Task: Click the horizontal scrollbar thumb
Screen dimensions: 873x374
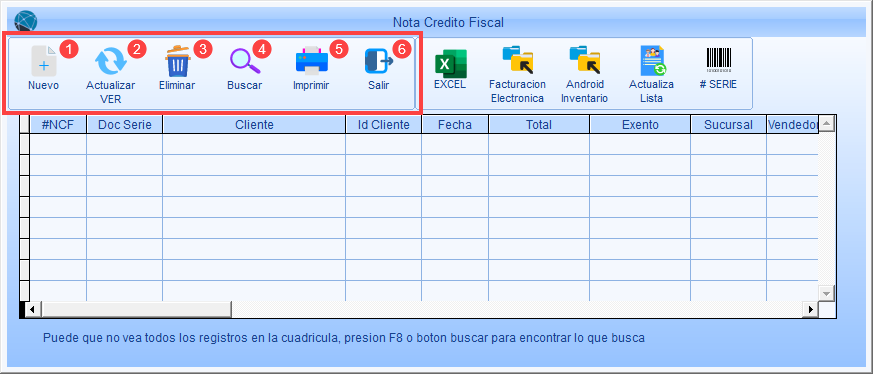Action: (136, 309)
